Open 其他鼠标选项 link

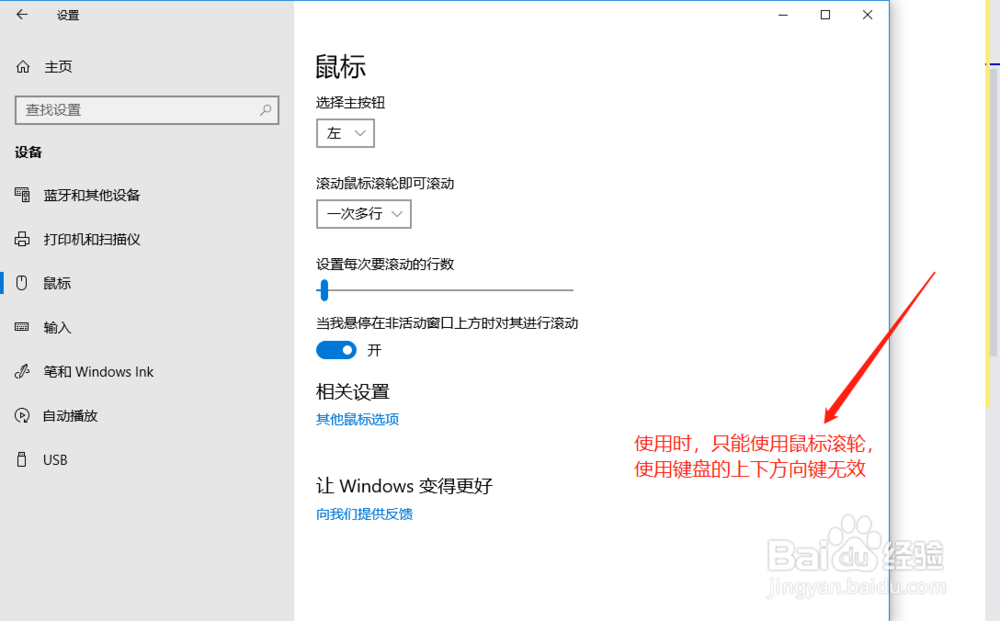pos(357,420)
